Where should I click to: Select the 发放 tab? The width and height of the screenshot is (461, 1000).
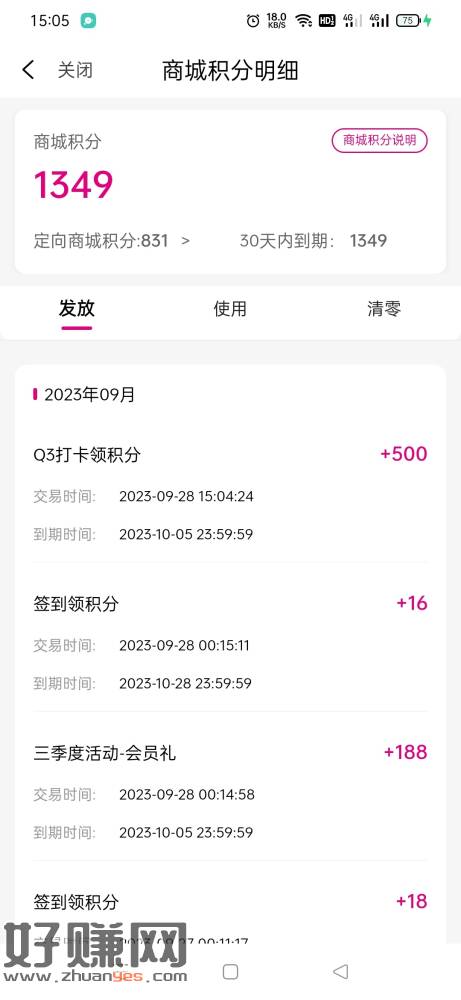tap(77, 309)
